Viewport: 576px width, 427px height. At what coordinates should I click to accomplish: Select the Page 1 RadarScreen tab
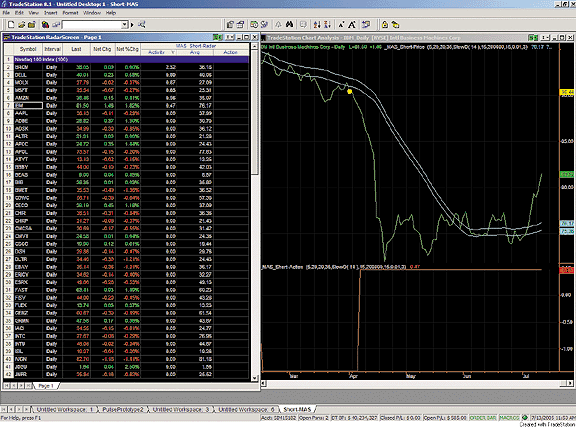coord(46,386)
